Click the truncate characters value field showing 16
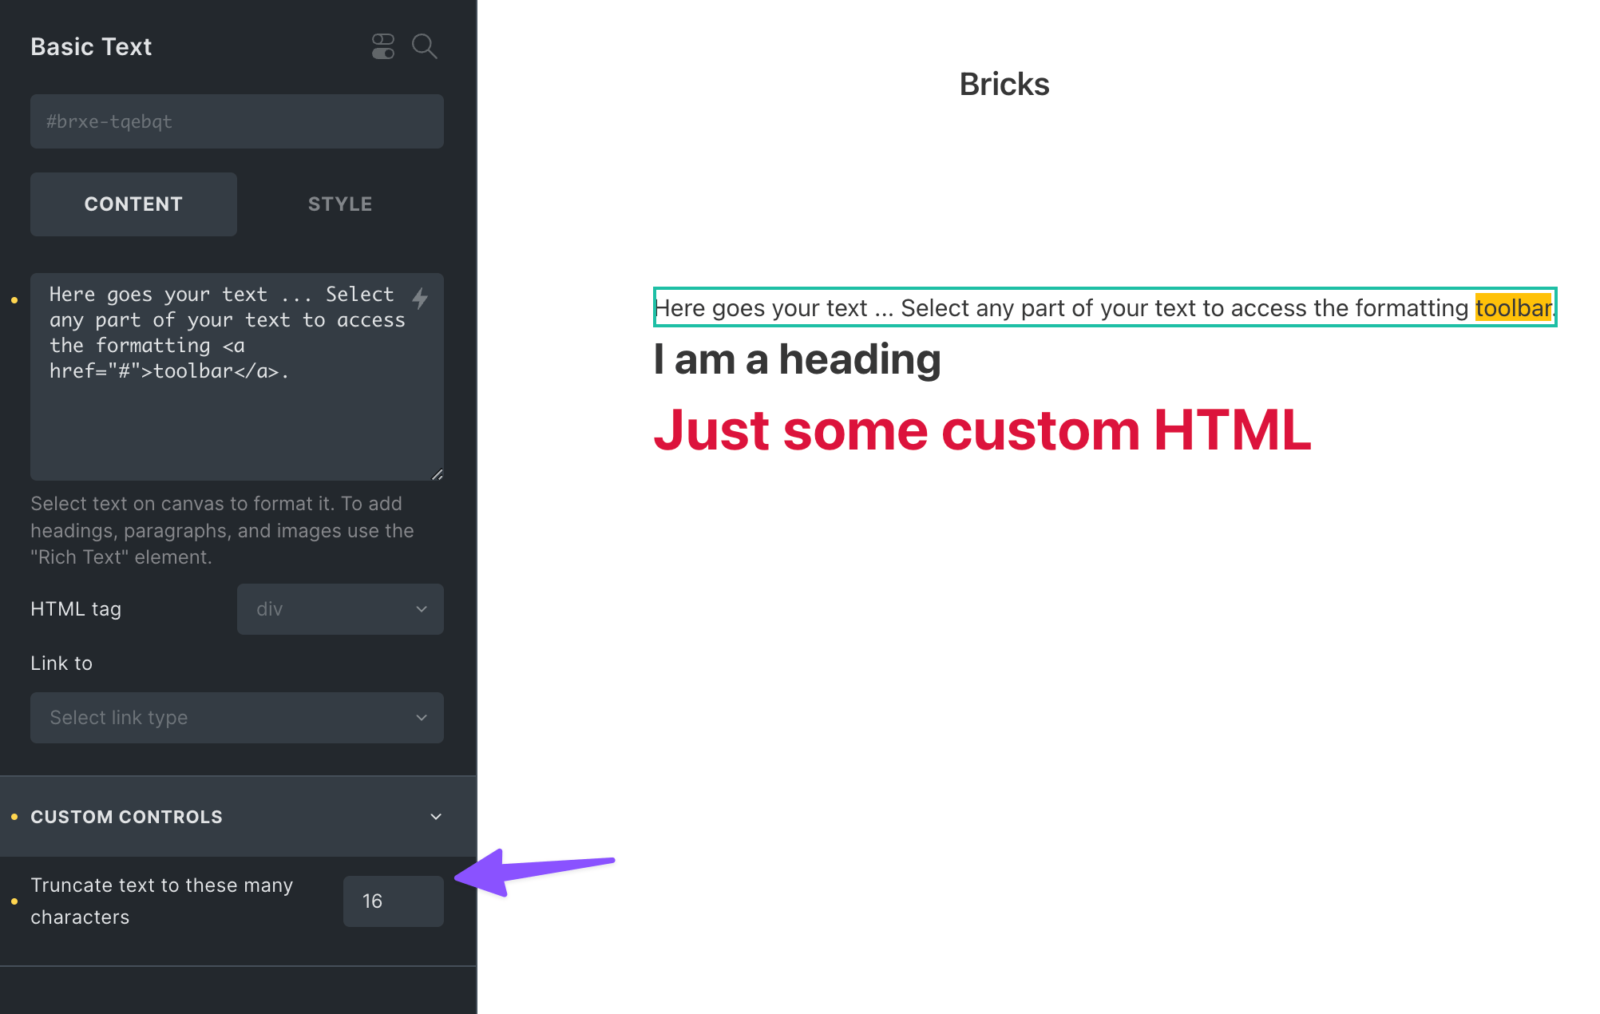 393,901
